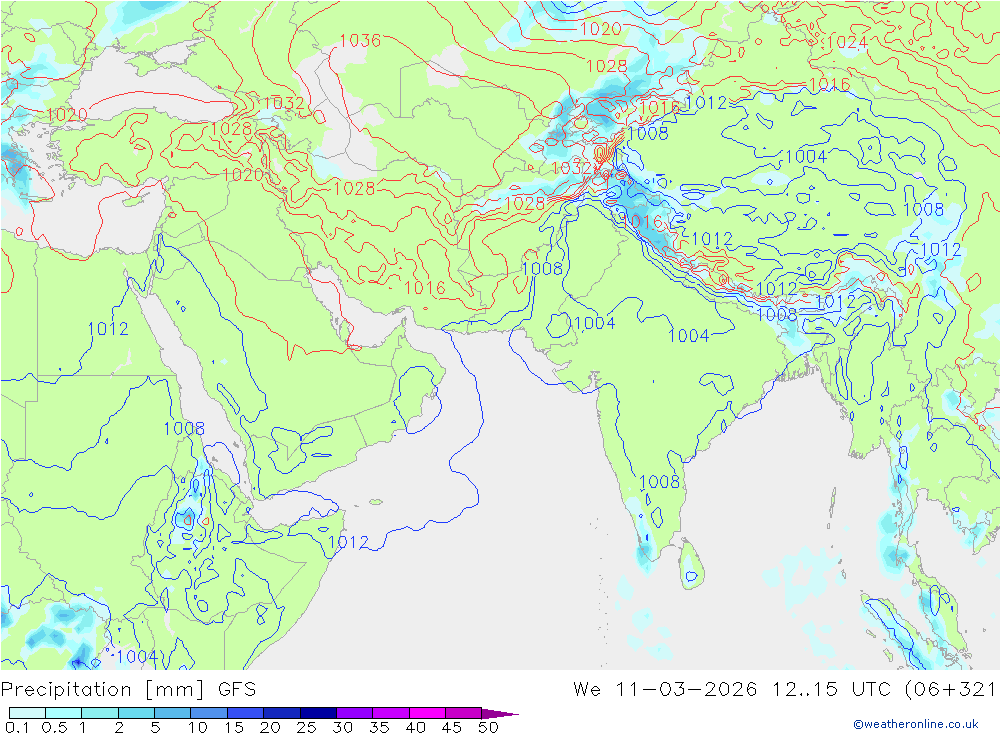Click the red '1036' isobar label

360,41
